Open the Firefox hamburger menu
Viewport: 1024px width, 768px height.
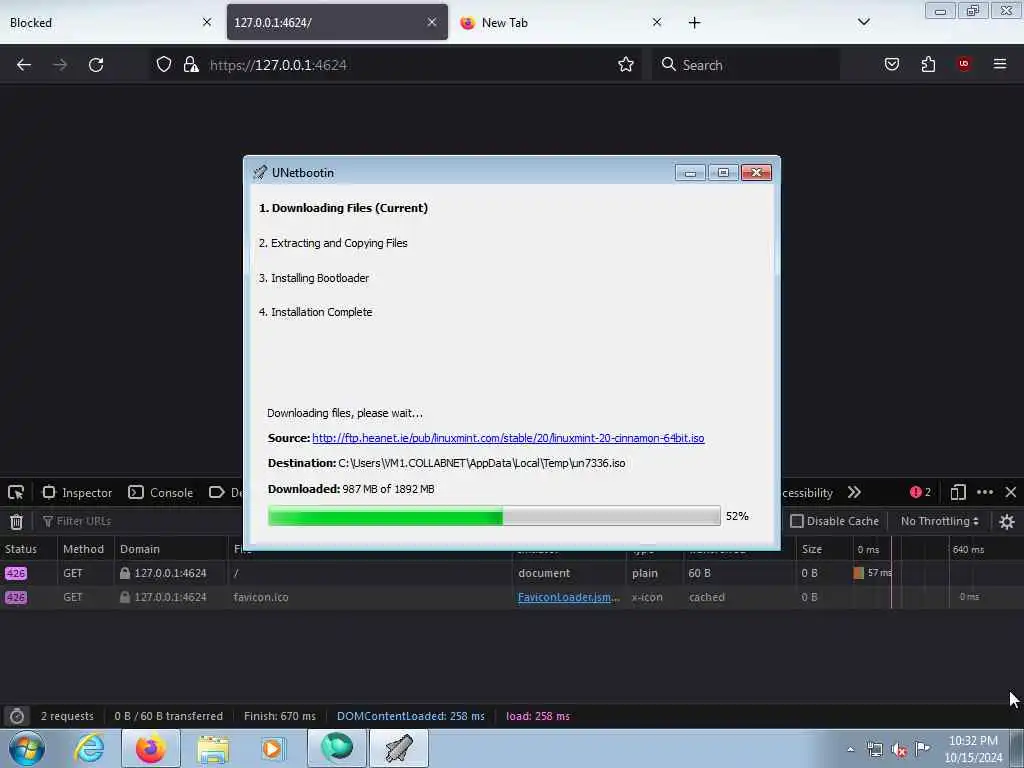1000,64
